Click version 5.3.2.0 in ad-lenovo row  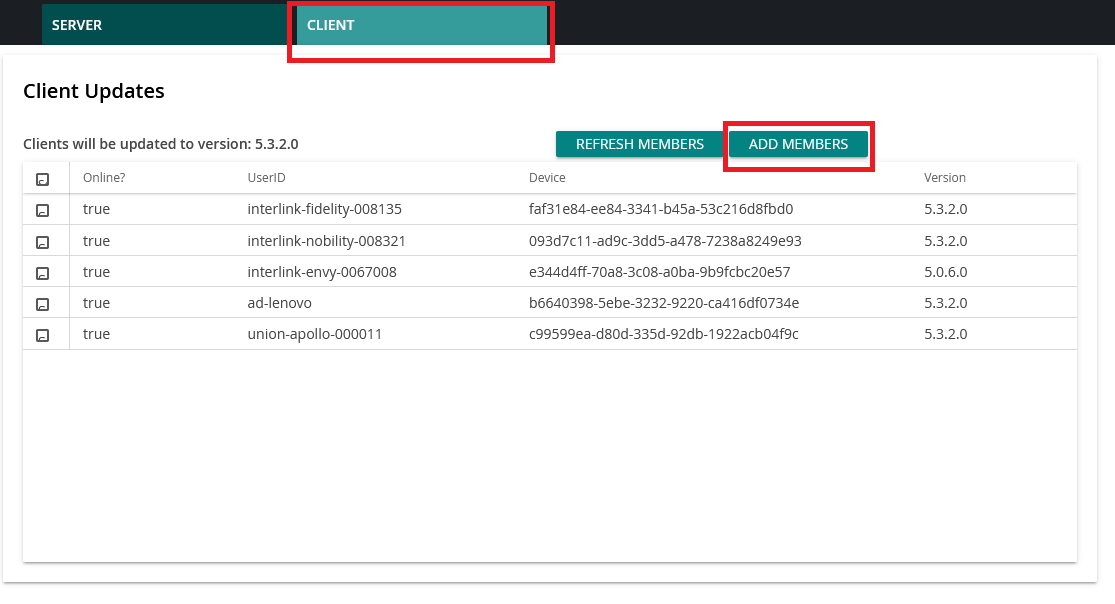pos(945,303)
